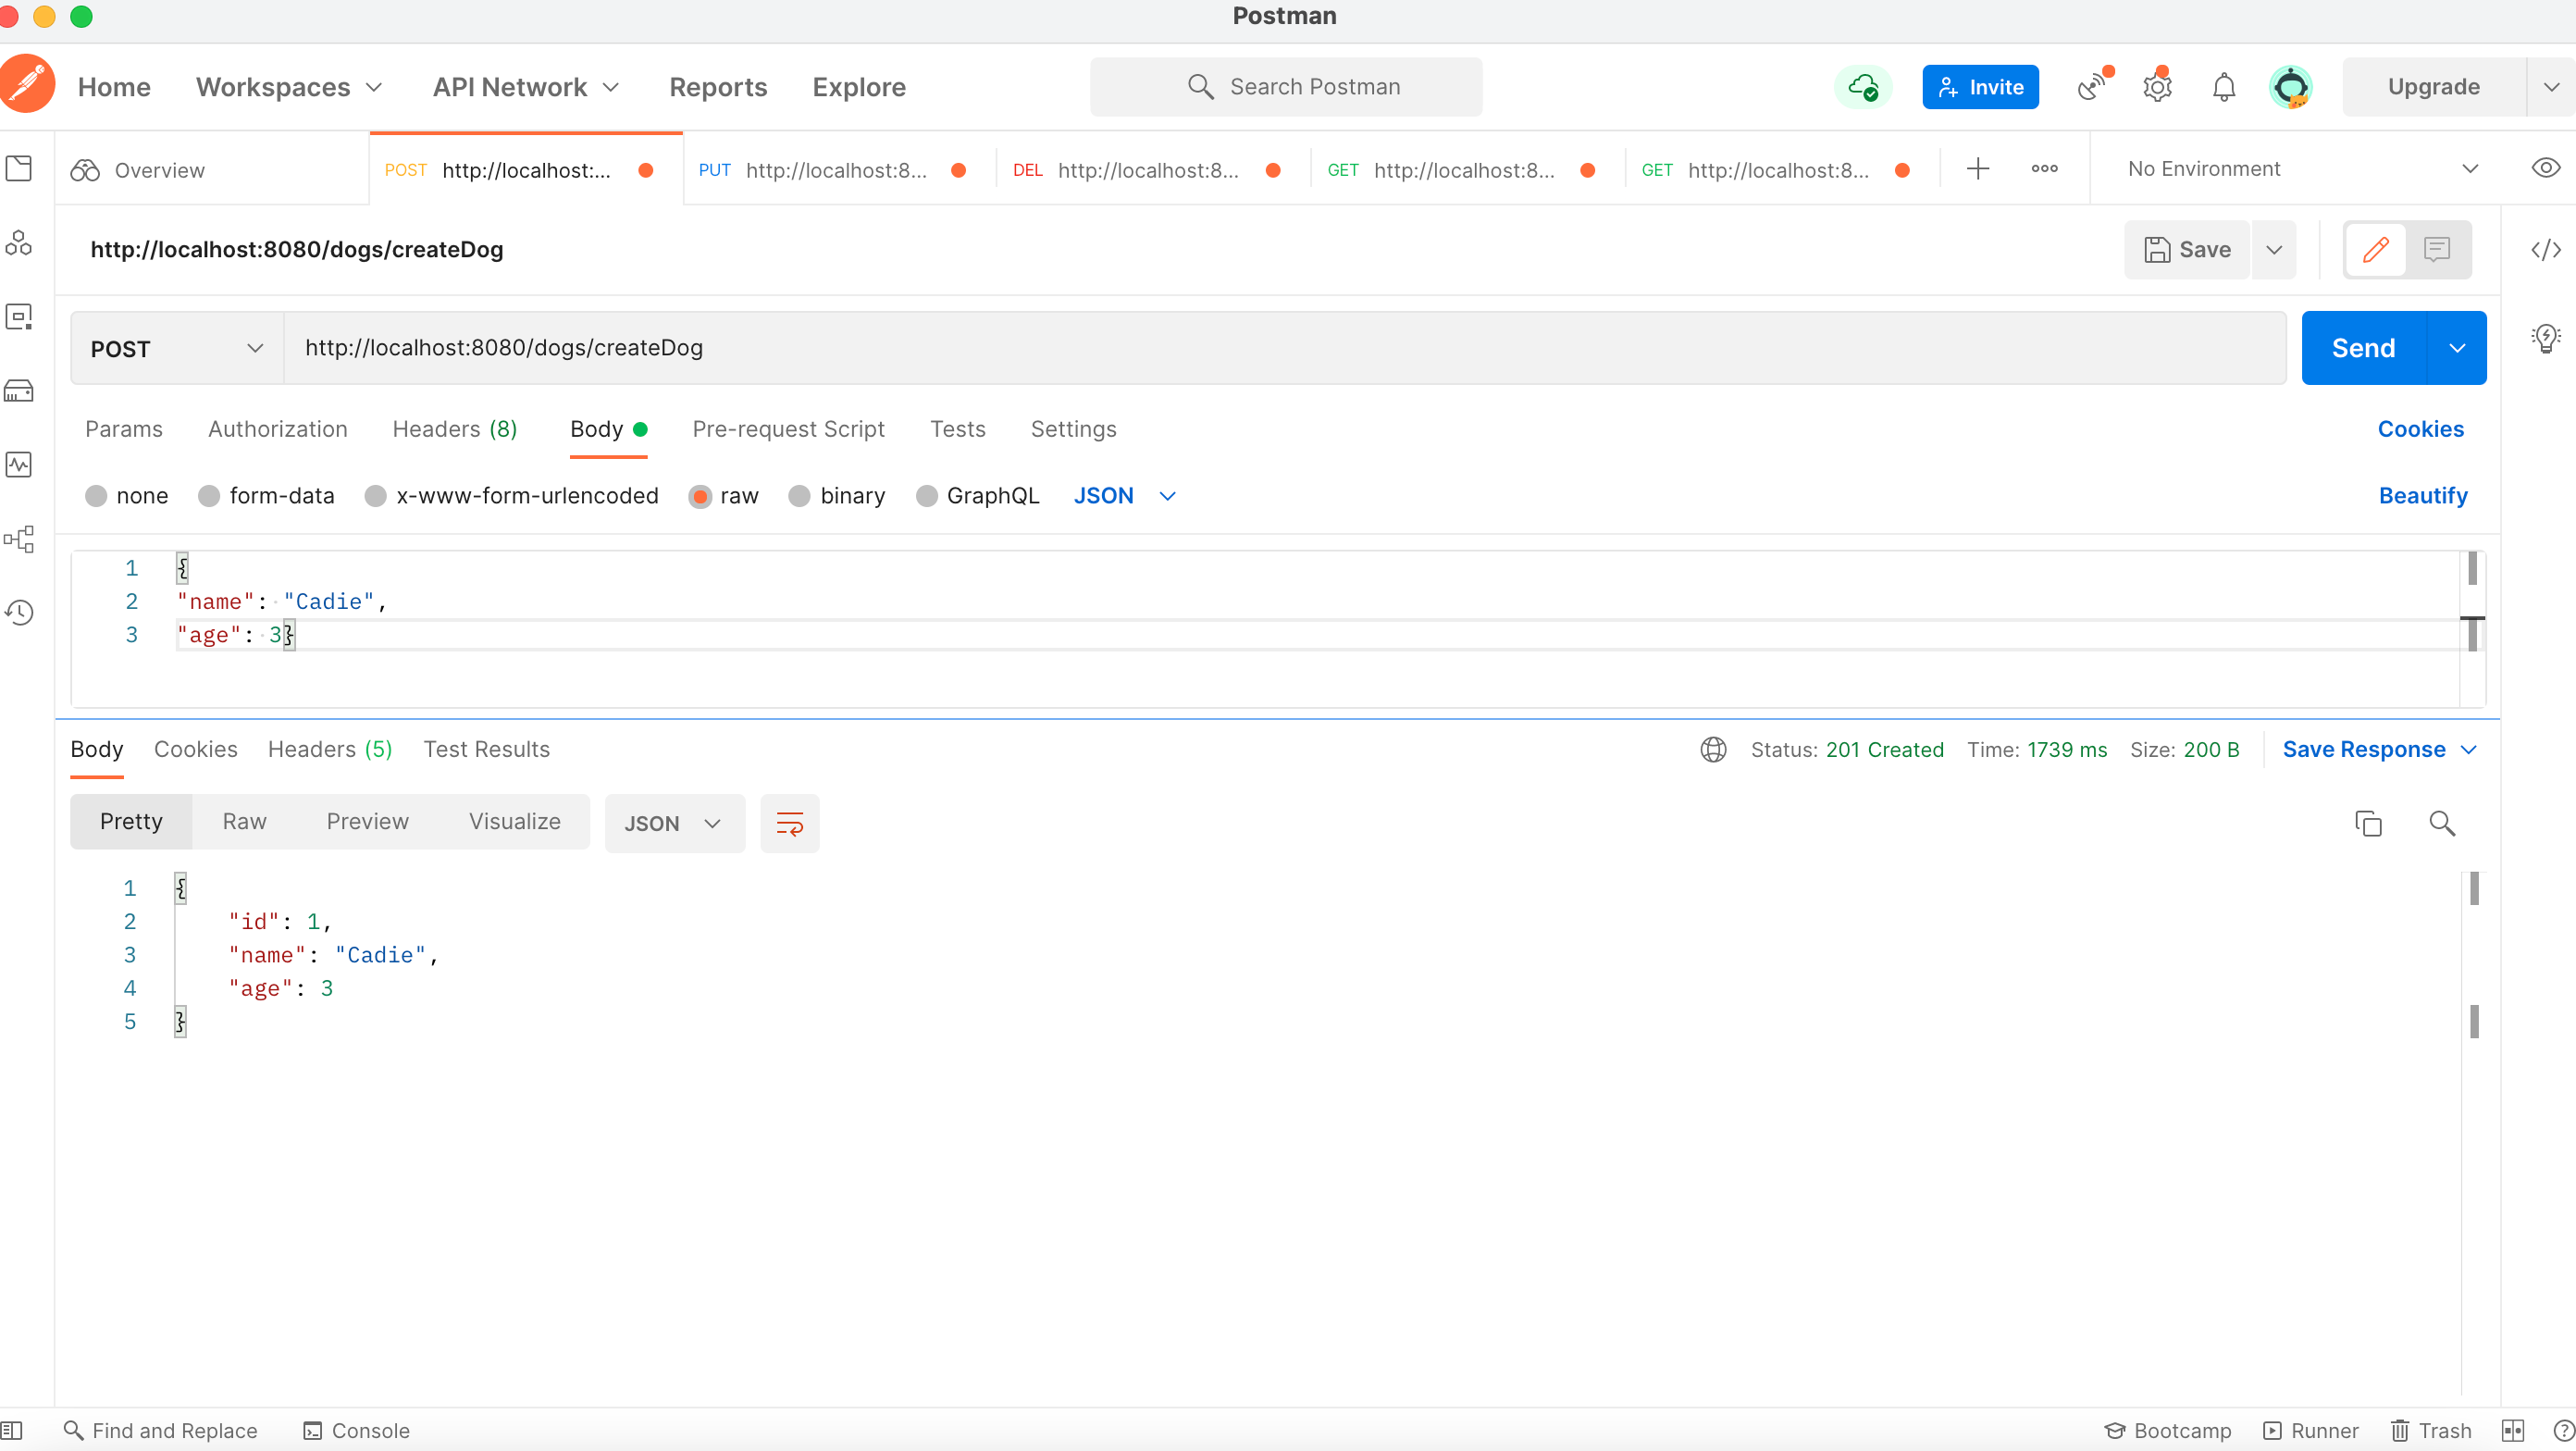The height and width of the screenshot is (1451, 2576).
Task: Switch to response Raw view
Action: pyautogui.click(x=244, y=822)
